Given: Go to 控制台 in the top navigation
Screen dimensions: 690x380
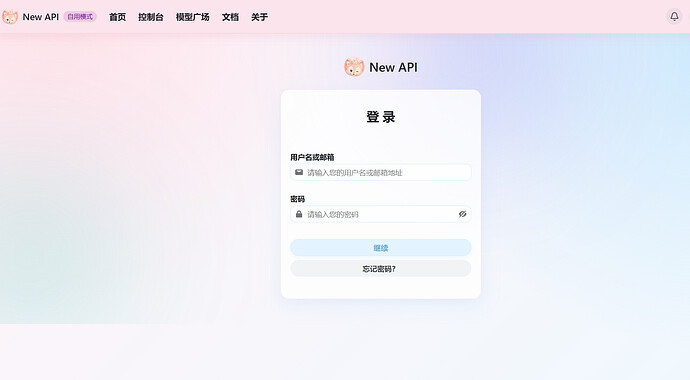Looking at the screenshot, I should coord(151,17).
